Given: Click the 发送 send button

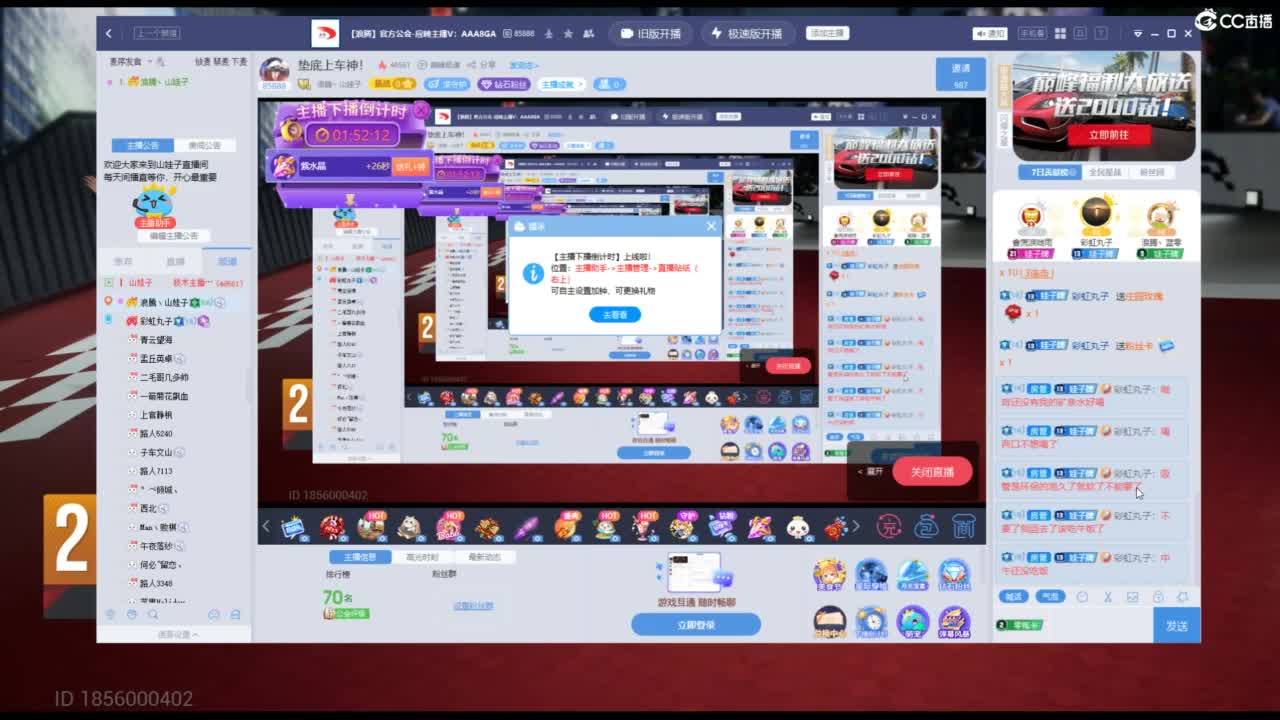Looking at the screenshot, I should click(x=1176, y=626).
